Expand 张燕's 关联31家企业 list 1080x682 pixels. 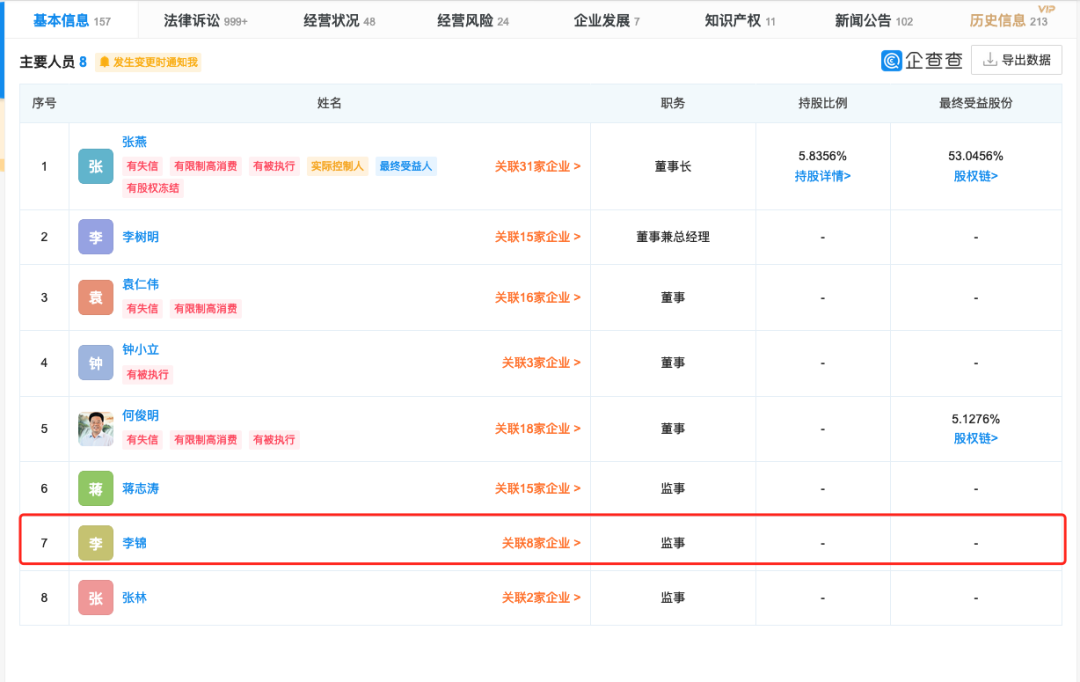[537, 167]
